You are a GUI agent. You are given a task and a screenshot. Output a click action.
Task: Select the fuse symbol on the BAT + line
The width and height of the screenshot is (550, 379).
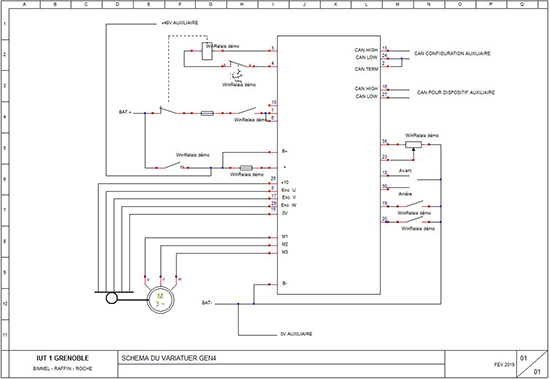click(207, 113)
